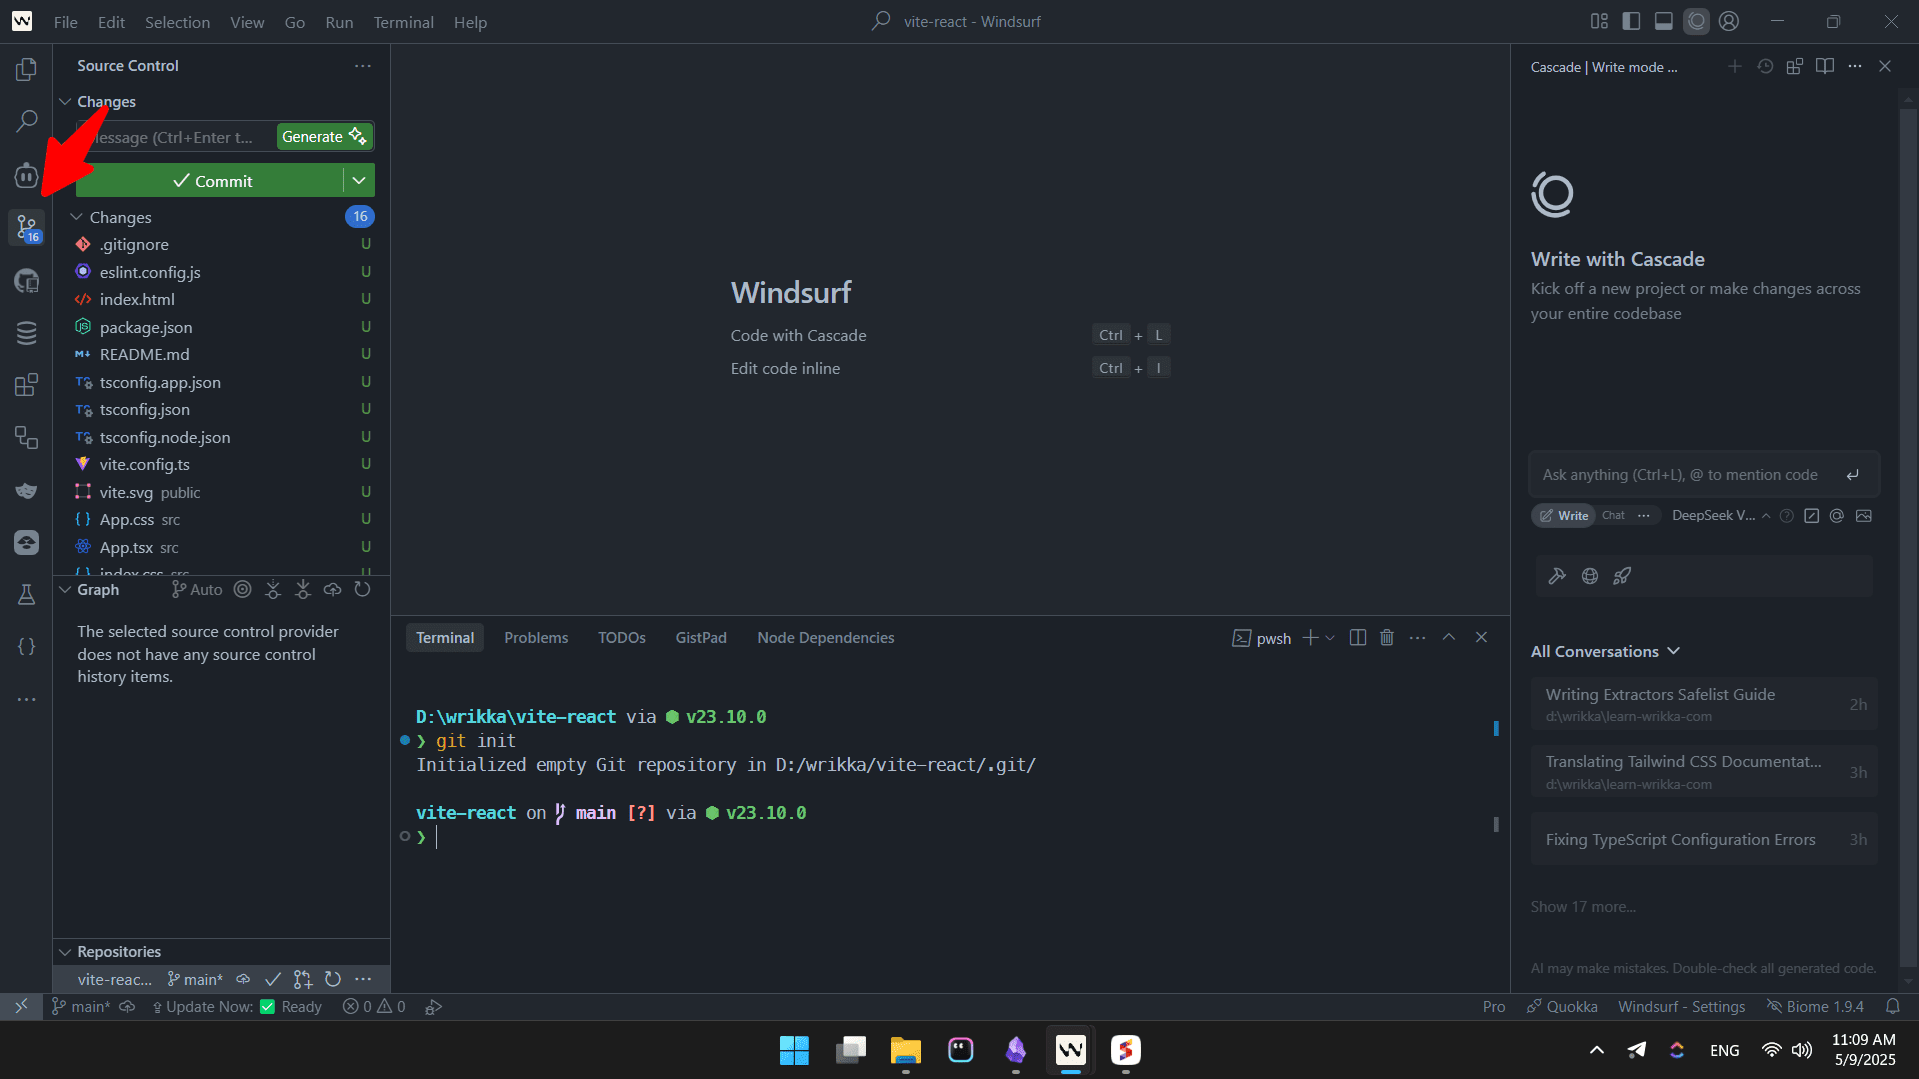The image size is (1919, 1079).
Task: Open notifications bell in status bar
Action: pyautogui.click(x=1893, y=1007)
